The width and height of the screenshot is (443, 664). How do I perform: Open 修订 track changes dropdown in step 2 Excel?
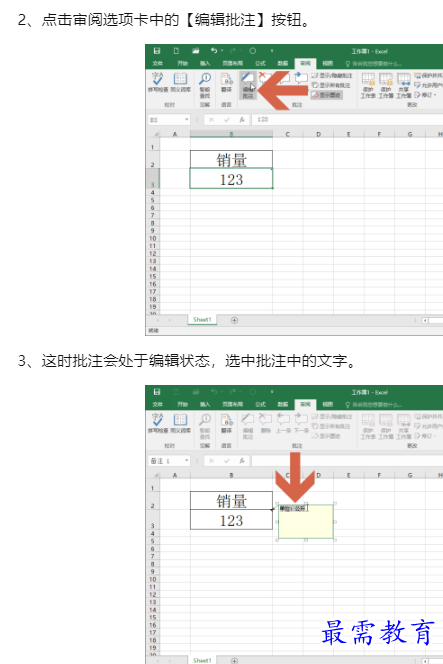pyautogui.click(x=425, y=95)
